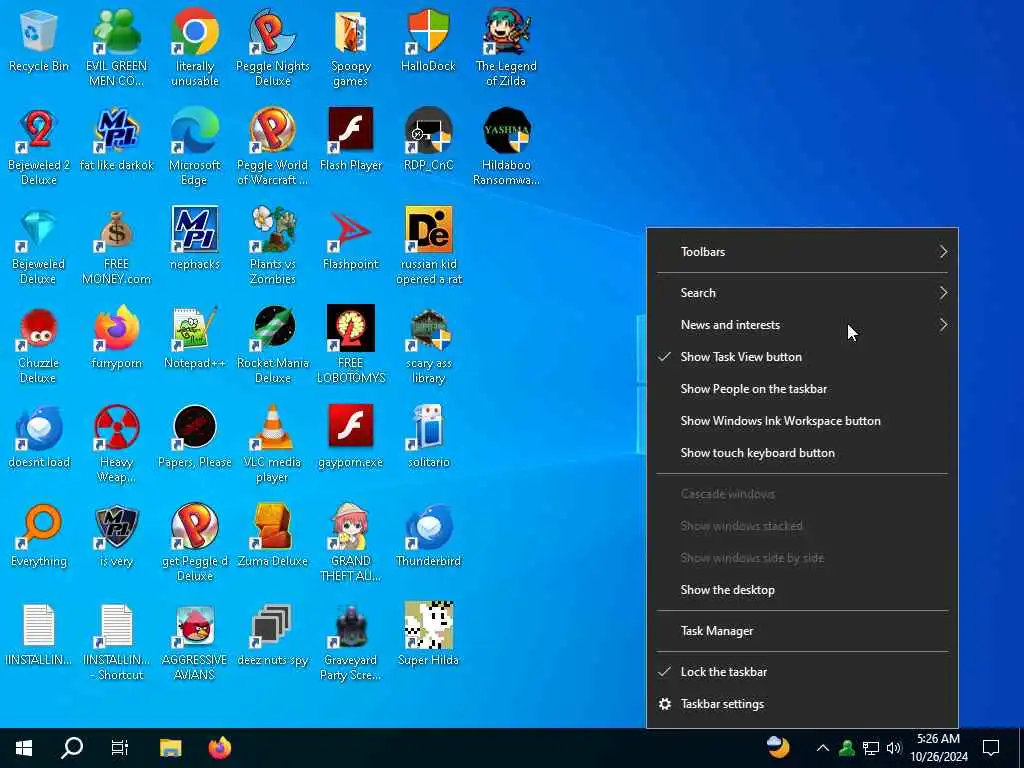Screen dimensions: 1024x768
Task: Launch Firefox from the taskbar
Action: coord(219,748)
